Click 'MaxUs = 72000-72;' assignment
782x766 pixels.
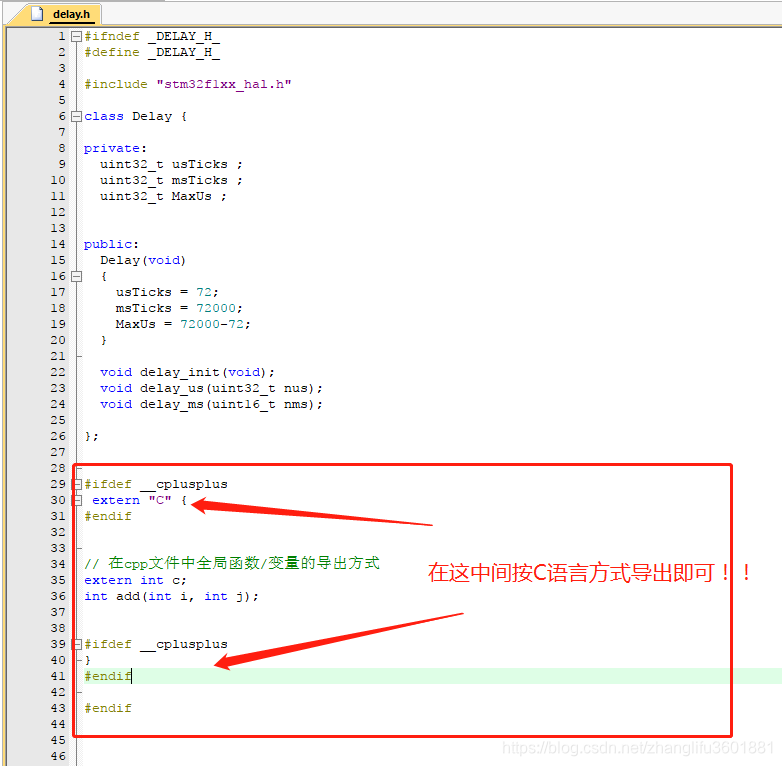(183, 324)
